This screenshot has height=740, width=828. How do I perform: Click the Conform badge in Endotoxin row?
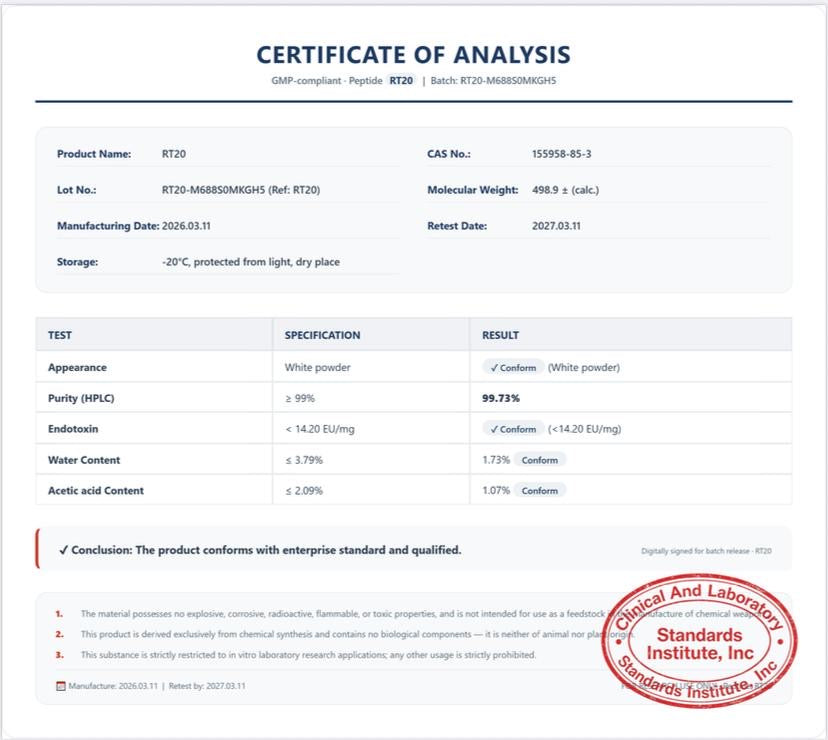513,429
